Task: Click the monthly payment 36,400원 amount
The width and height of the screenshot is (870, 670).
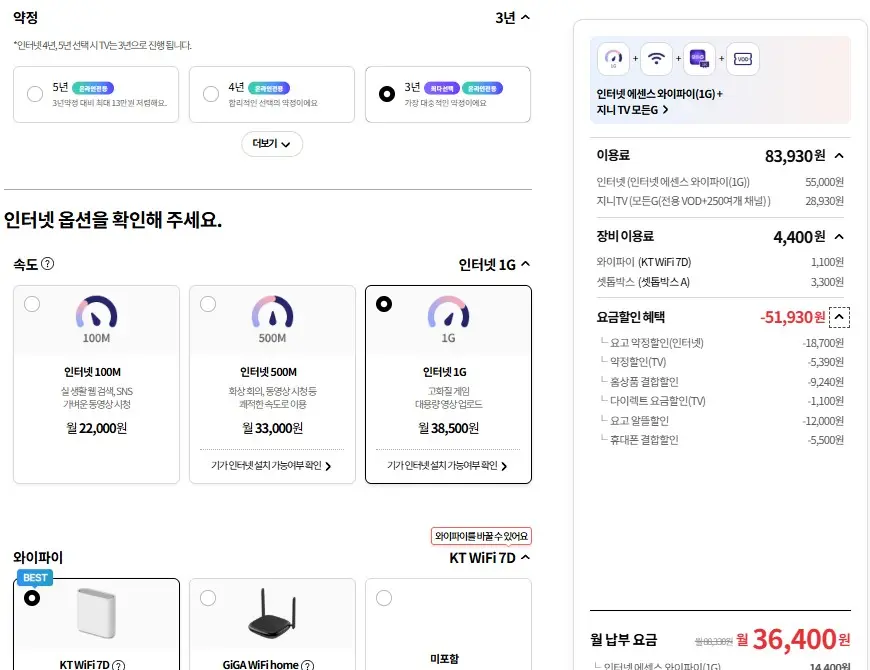Action: [x=793, y=639]
